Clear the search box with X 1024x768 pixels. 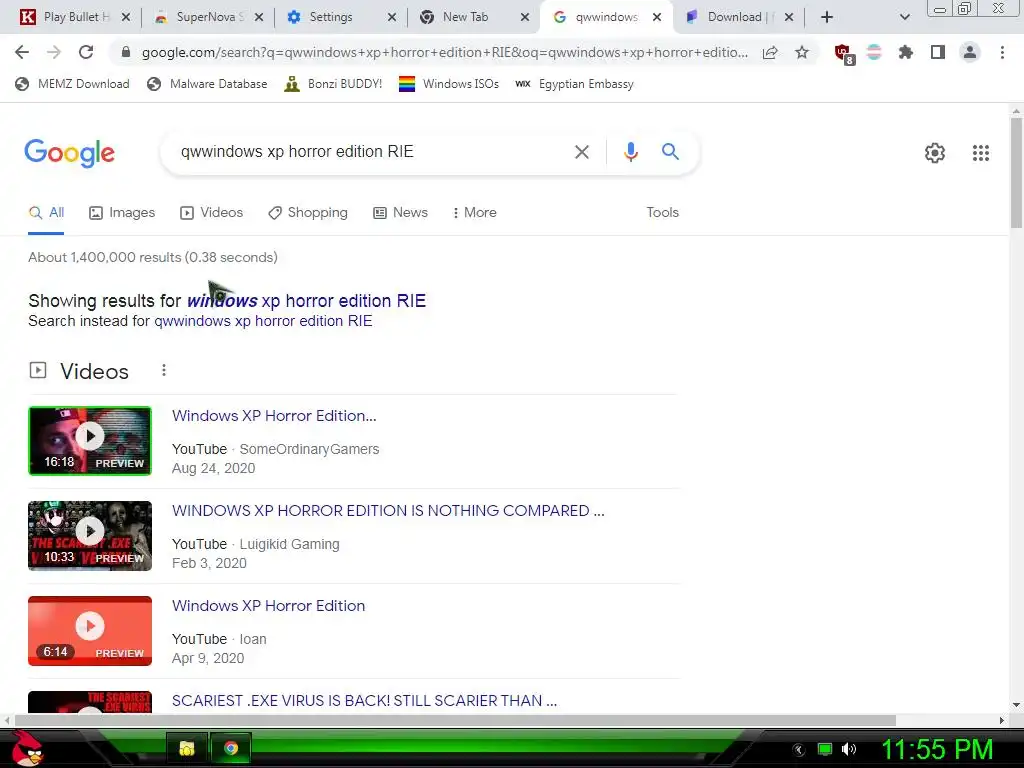point(581,152)
